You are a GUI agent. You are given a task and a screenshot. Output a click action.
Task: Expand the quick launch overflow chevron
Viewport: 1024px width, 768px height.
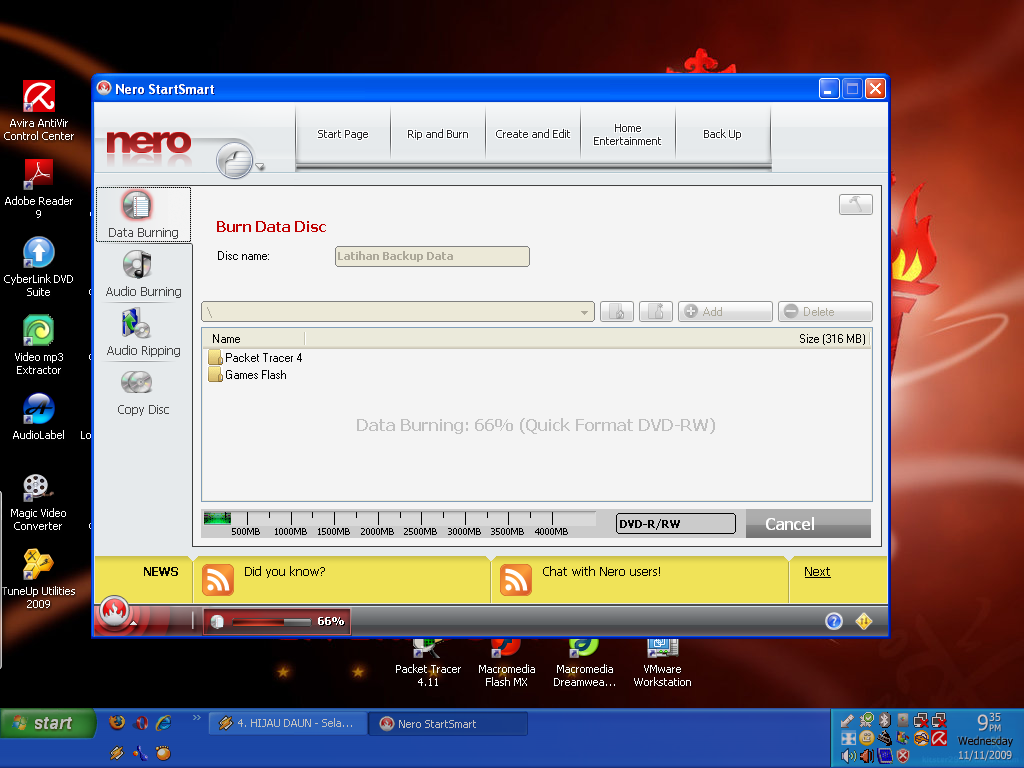click(x=197, y=718)
